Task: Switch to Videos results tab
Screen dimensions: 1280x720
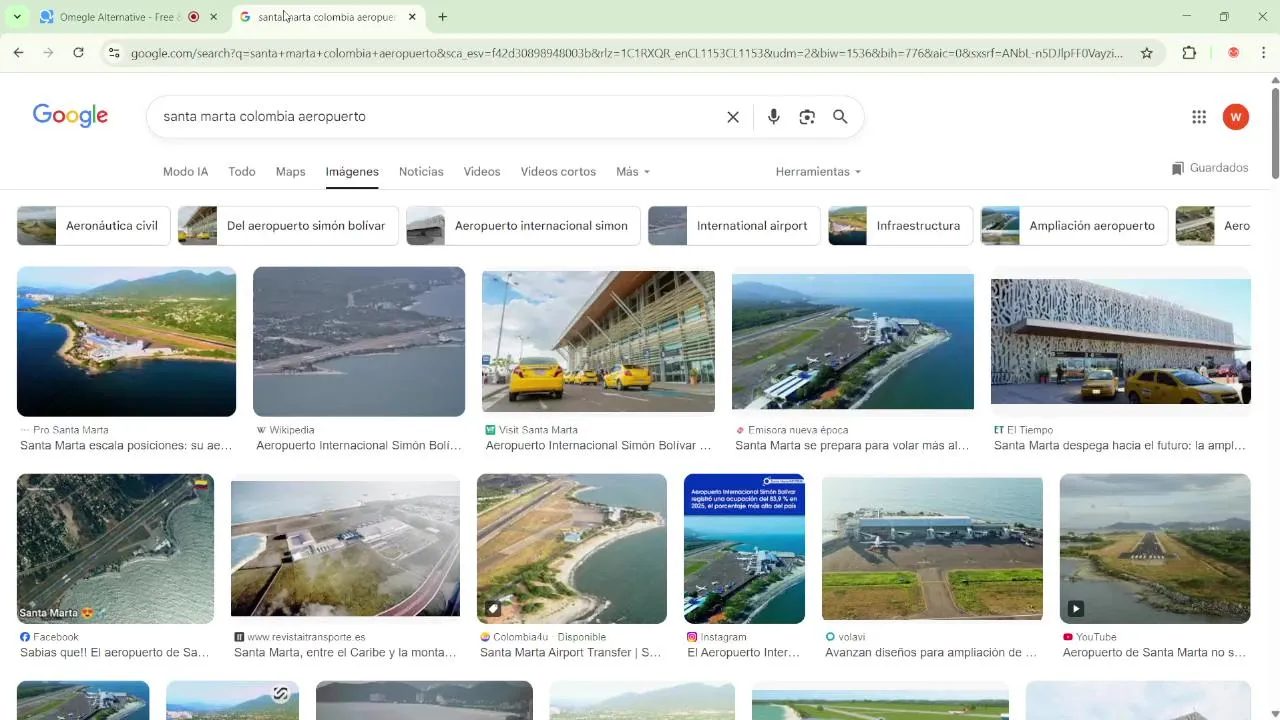Action: click(x=481, y=172)
